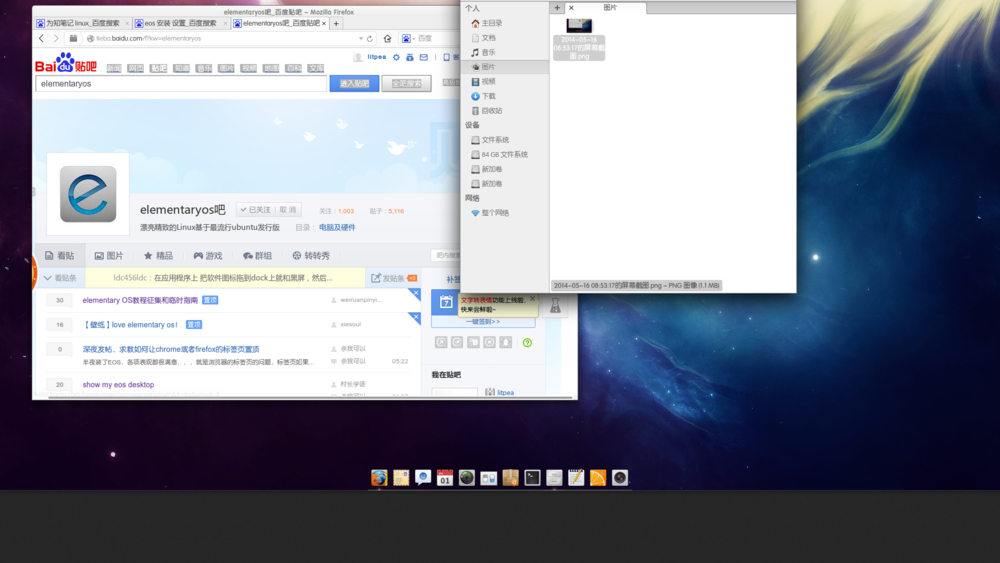Select the 精品 forum tab

coord(158,256)
